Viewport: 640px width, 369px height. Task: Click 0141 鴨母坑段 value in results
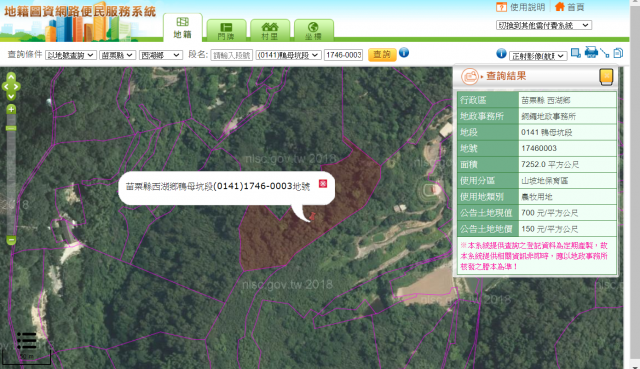547,132
